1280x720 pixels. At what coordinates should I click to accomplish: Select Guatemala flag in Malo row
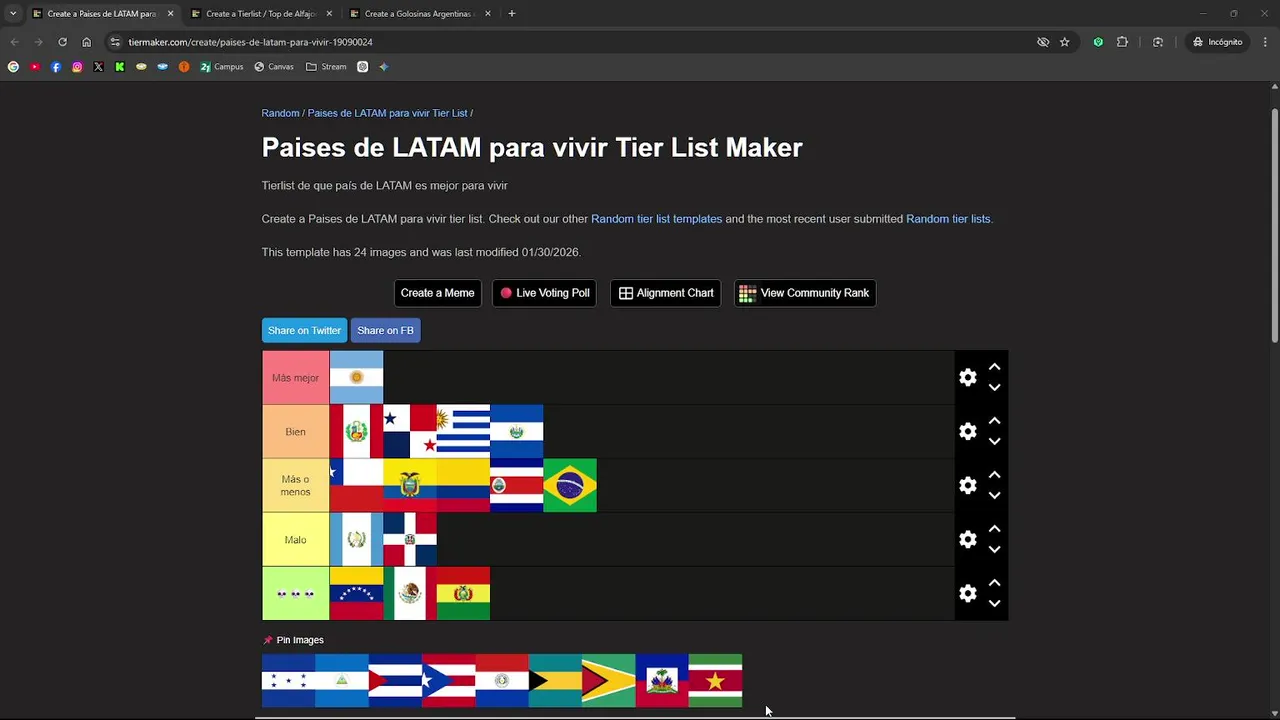pos(356,540)
